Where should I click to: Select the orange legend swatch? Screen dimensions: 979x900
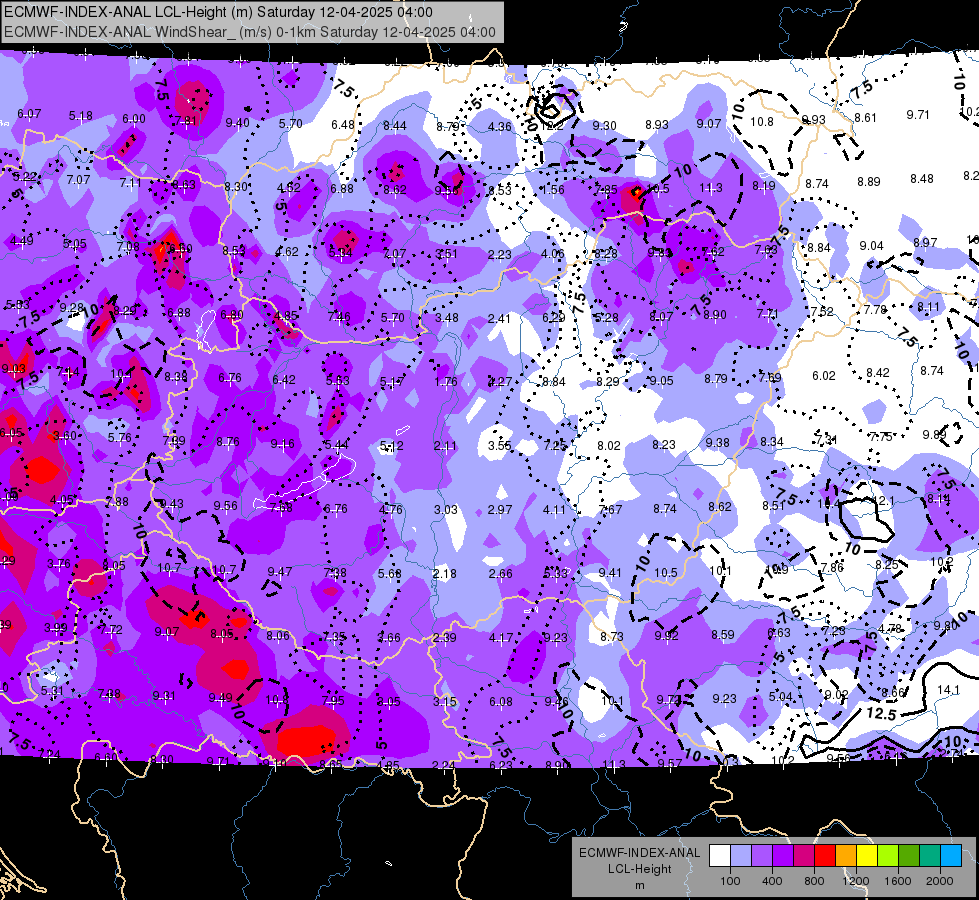[846, 856]
